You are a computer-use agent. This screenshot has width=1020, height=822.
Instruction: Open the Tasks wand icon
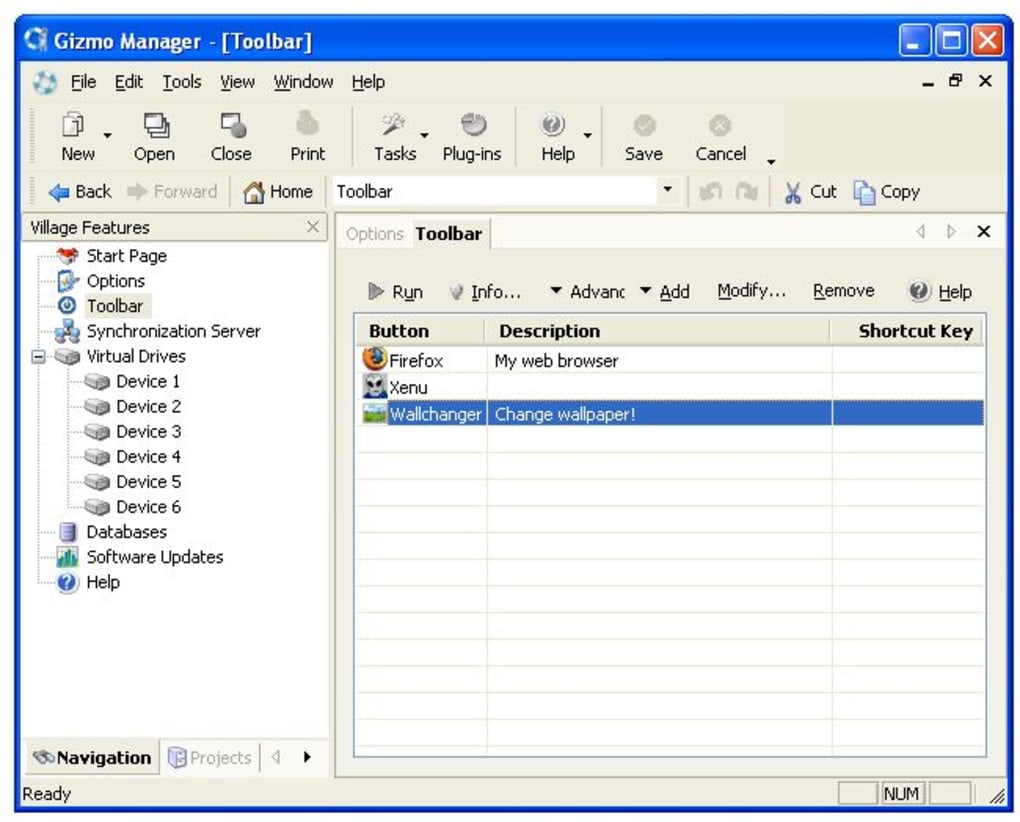[x=393, y=126]
